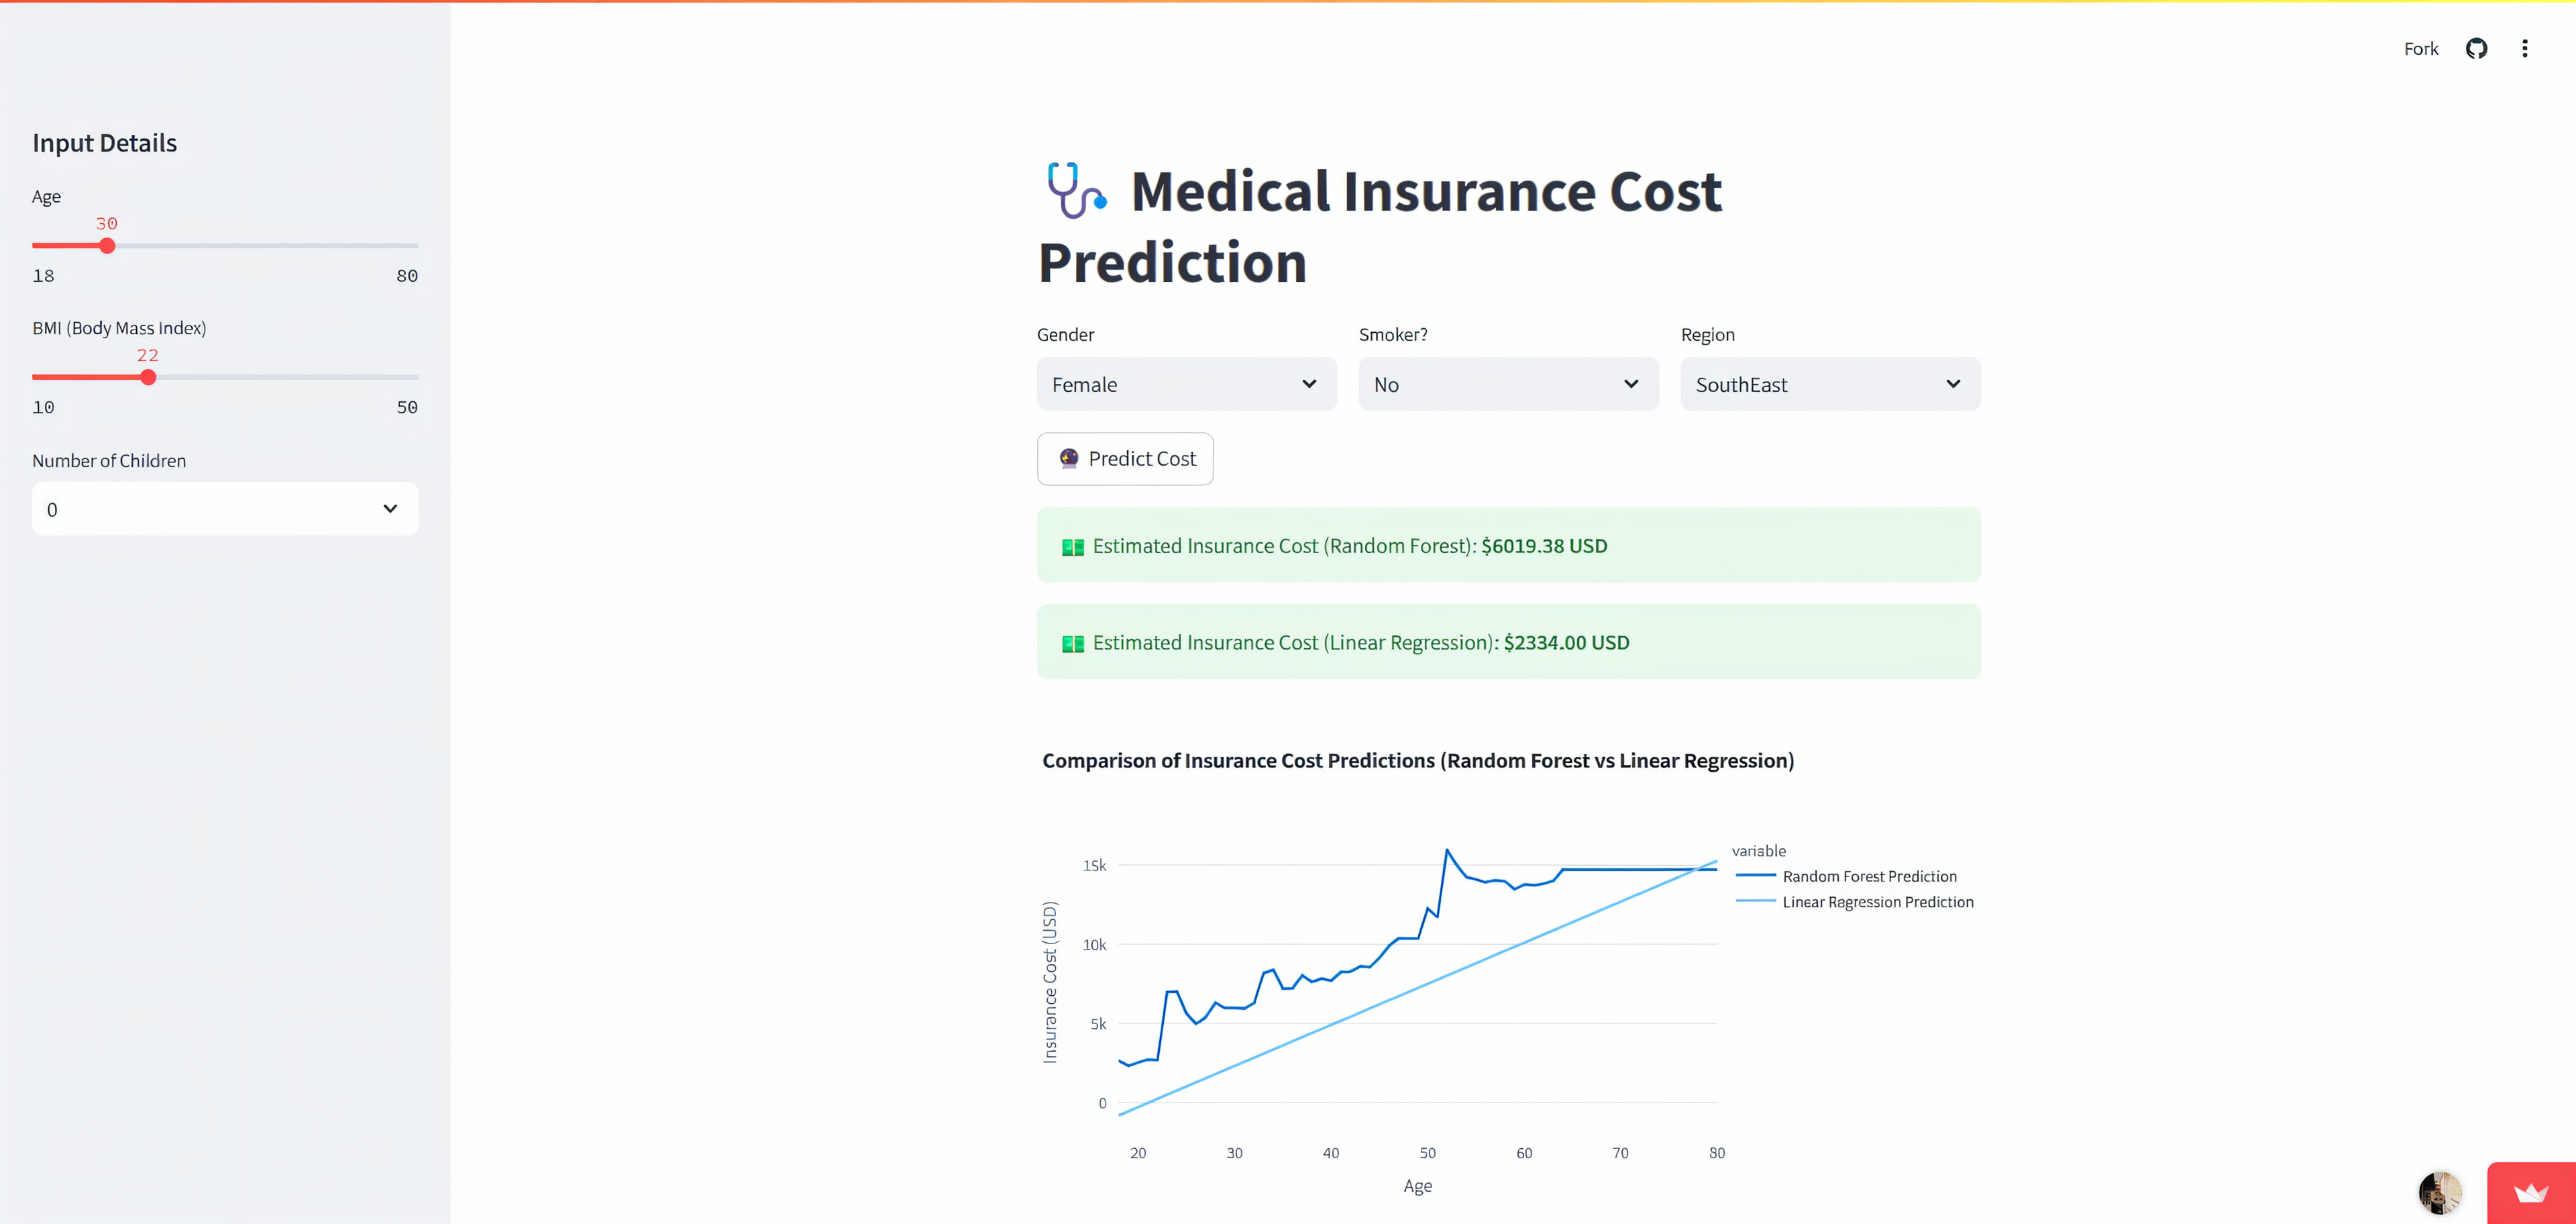Click the money icon beside Random Forest estimate

[x=1072, y=546]
